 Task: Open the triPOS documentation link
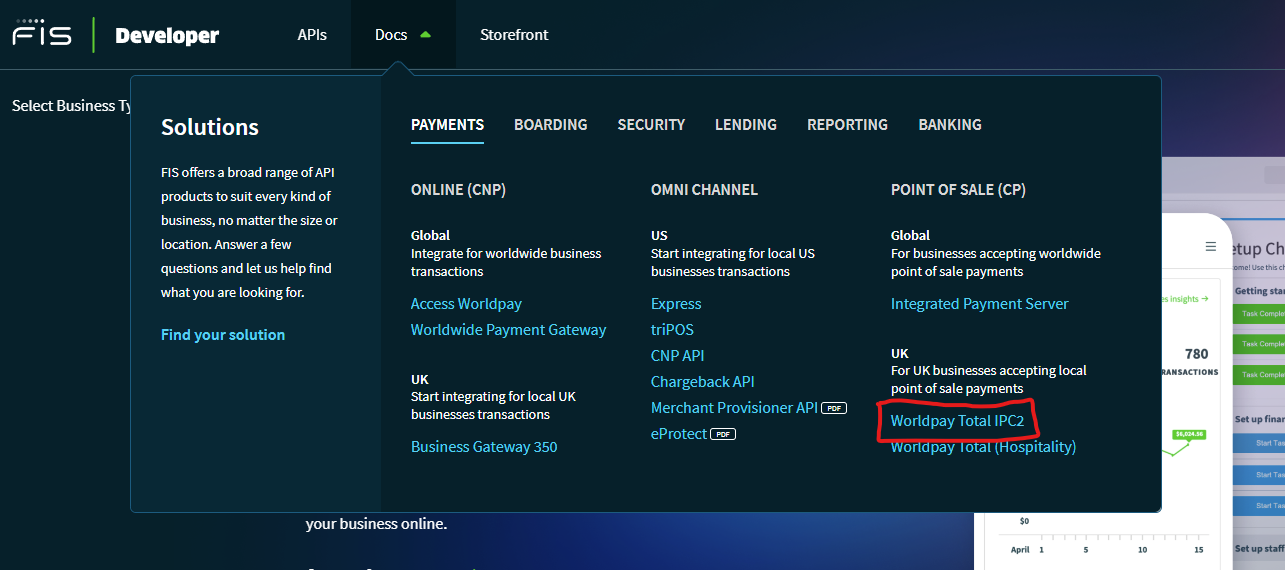tap(672, 330)
